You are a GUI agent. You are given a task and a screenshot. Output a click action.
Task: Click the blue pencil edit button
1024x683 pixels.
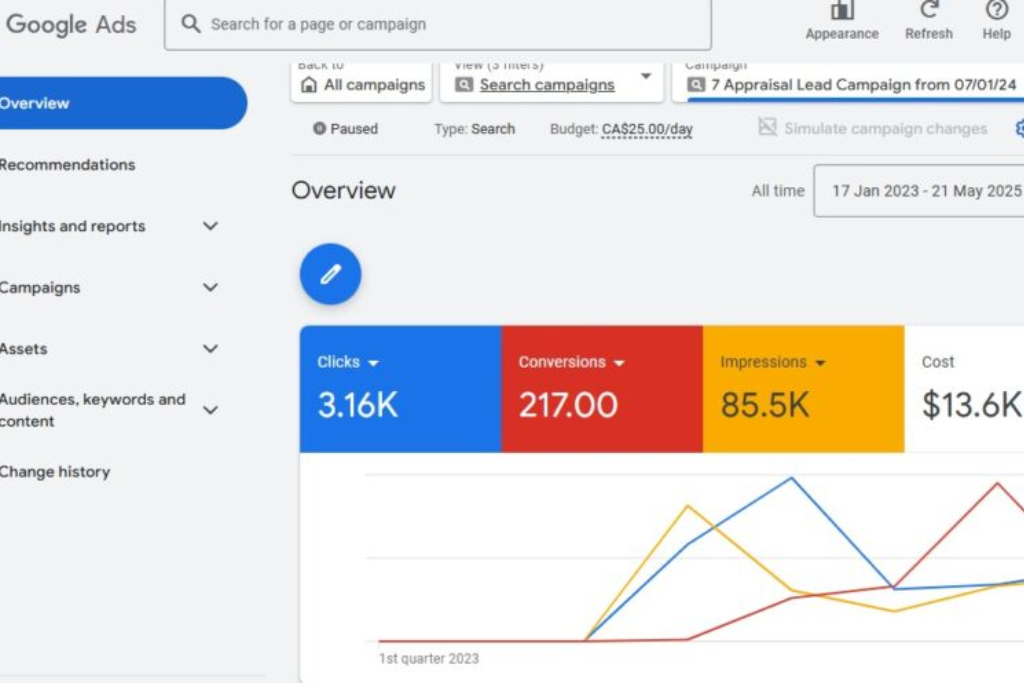tap(330, 274)
